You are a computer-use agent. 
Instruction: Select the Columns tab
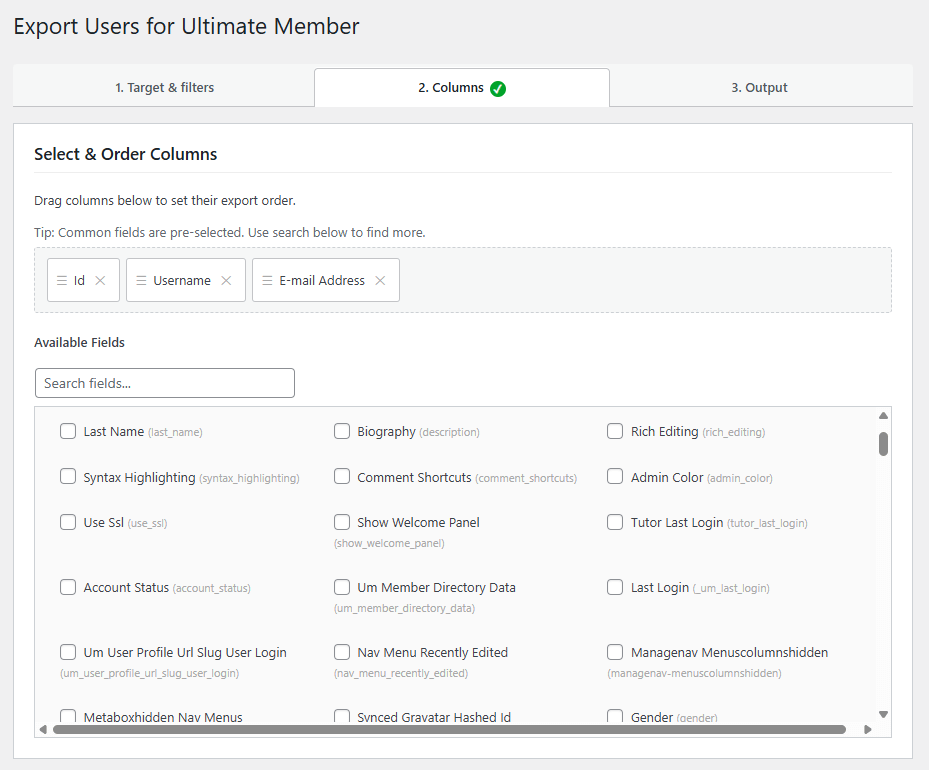[x=462, y=88]
